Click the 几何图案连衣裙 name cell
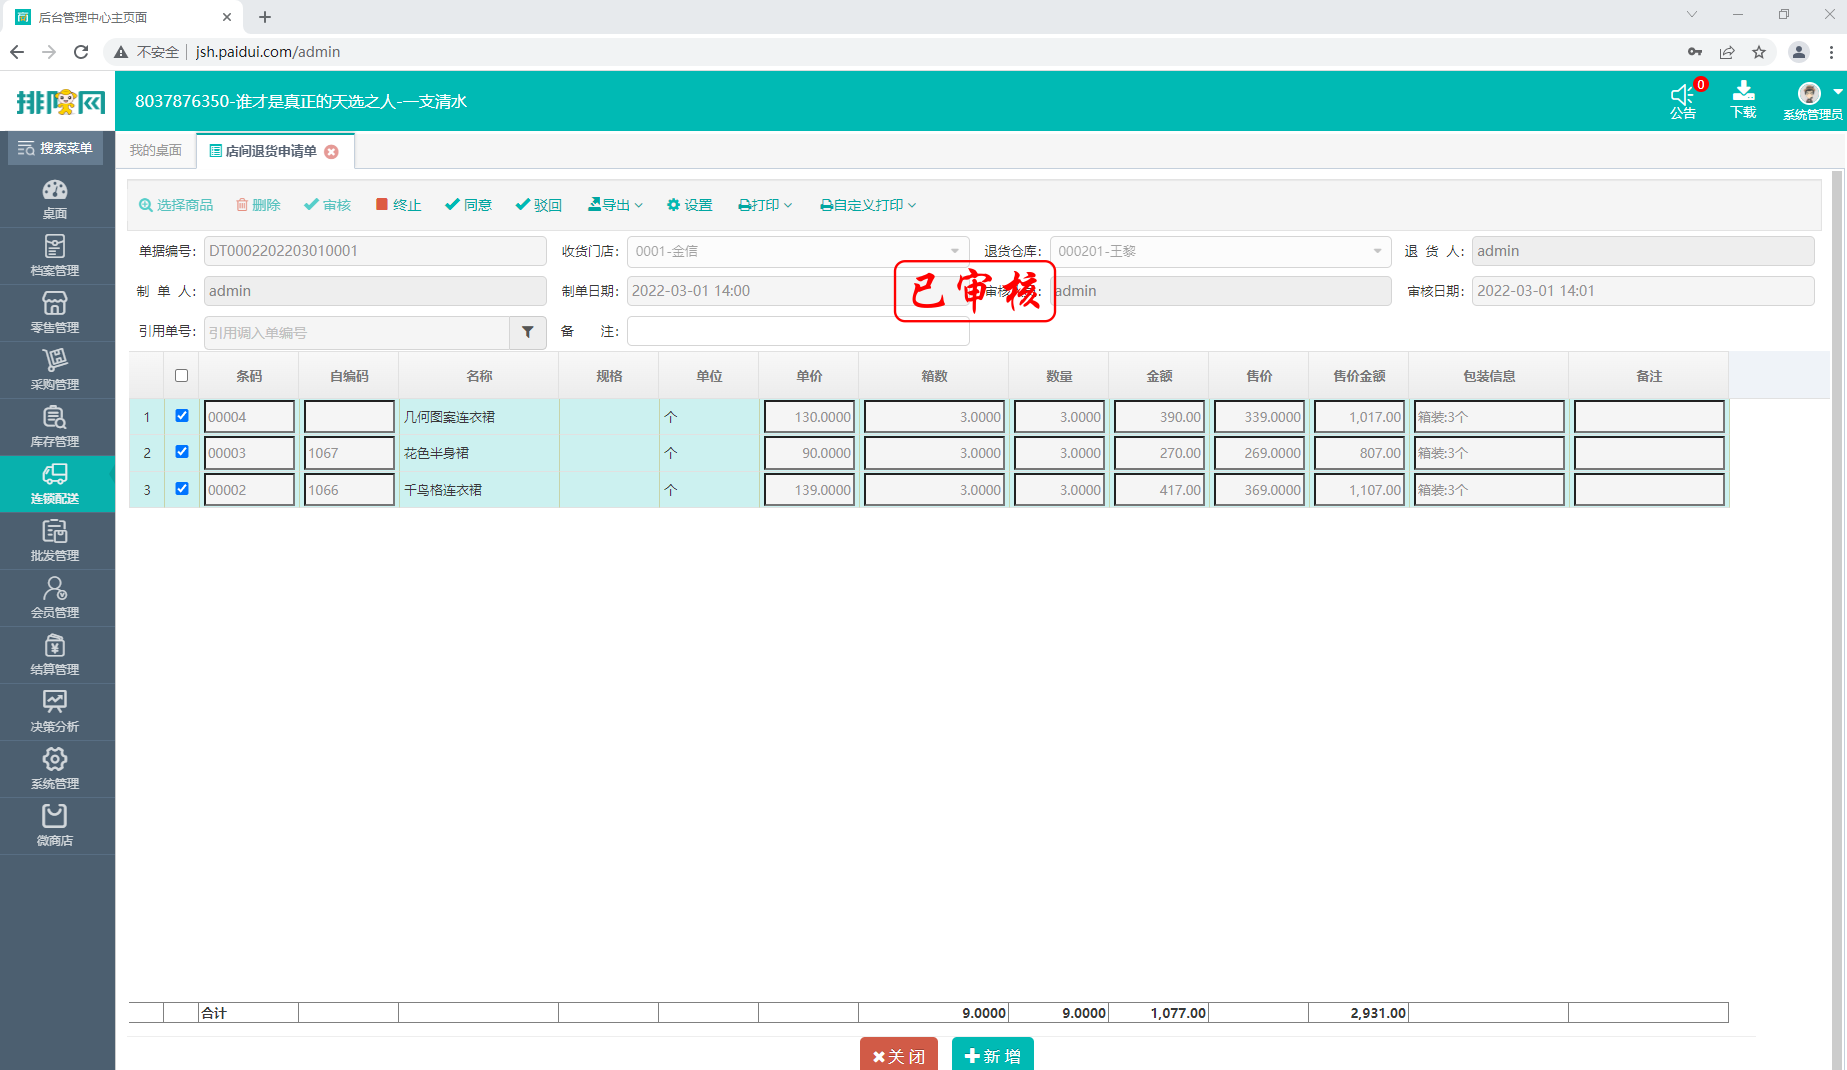Screen dimensions: 1847x1070 [479, 417]
